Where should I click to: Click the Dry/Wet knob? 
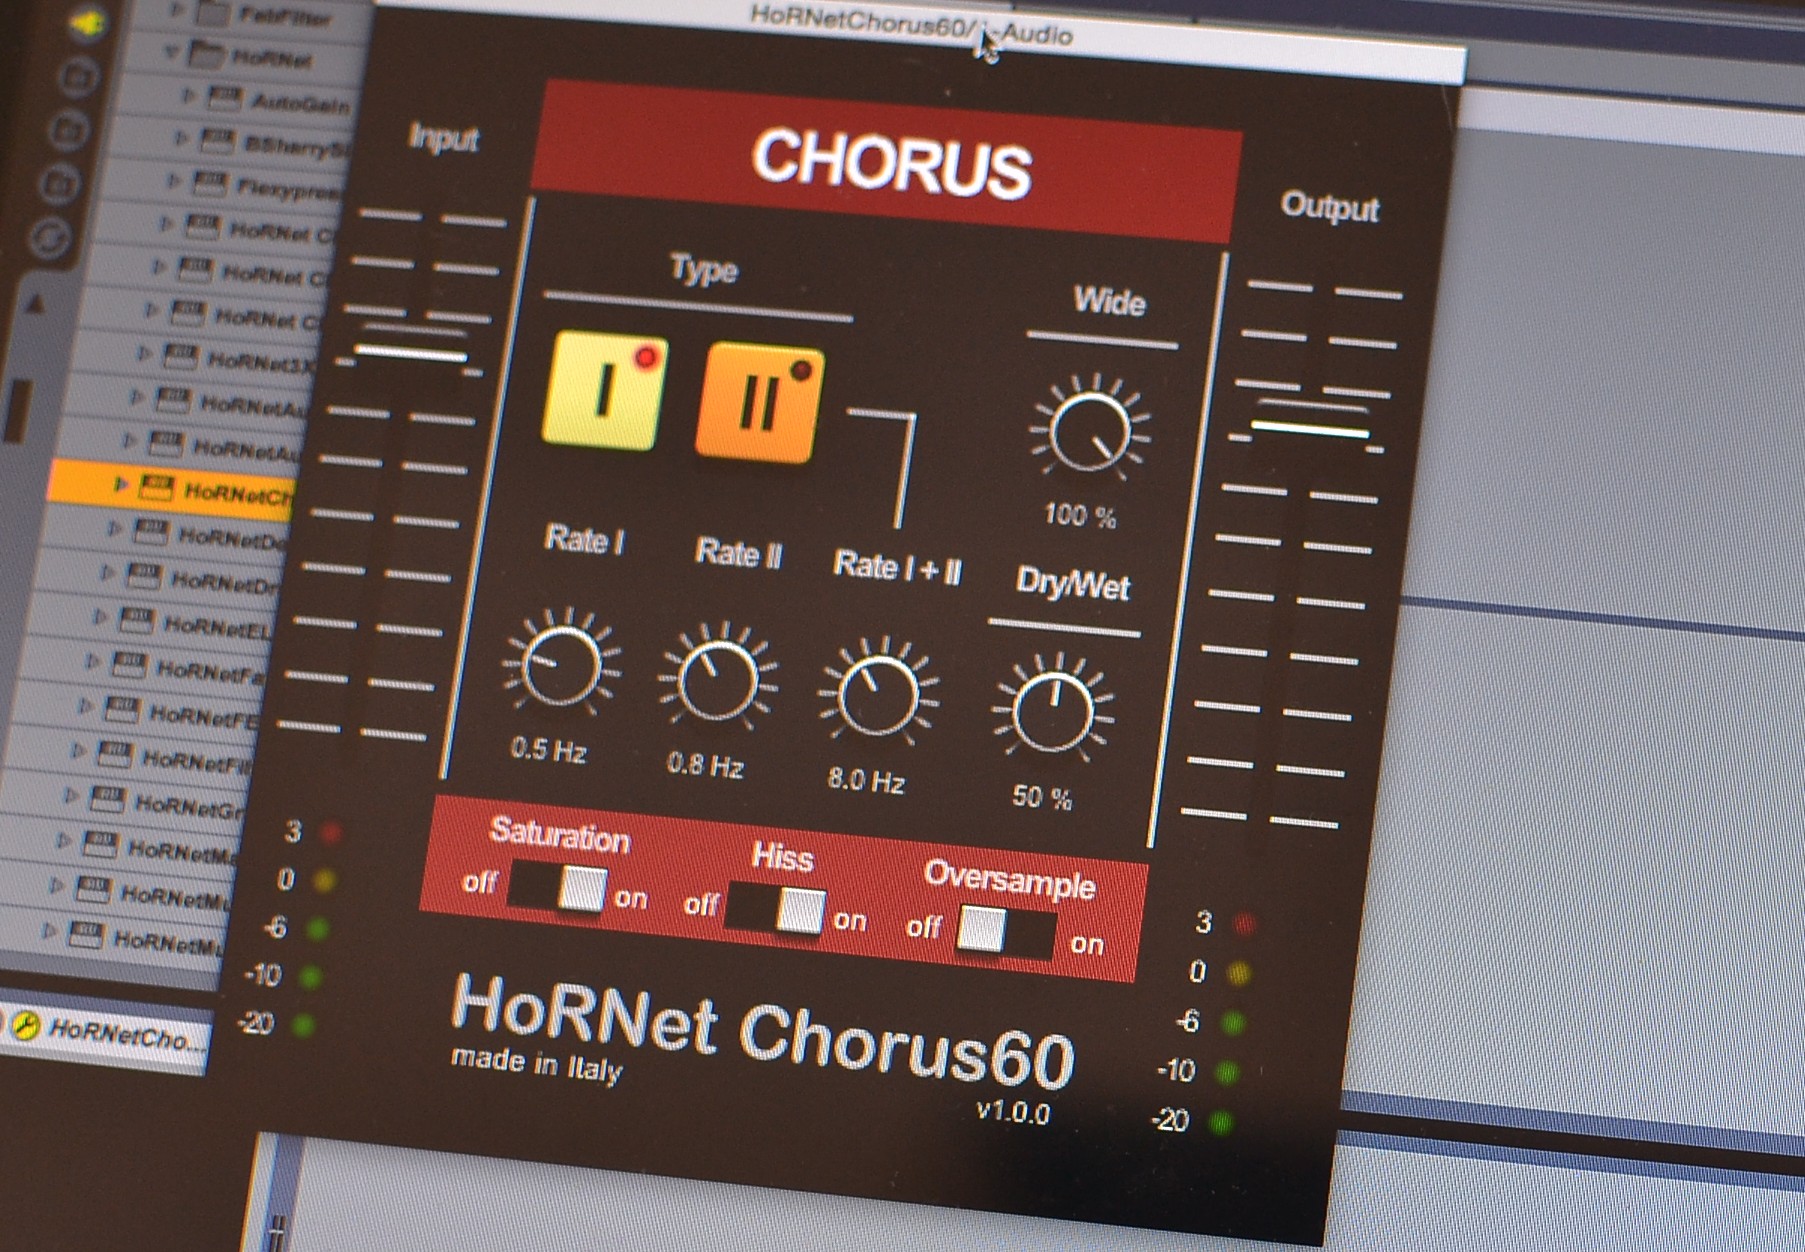click(x=1052, y=711)
